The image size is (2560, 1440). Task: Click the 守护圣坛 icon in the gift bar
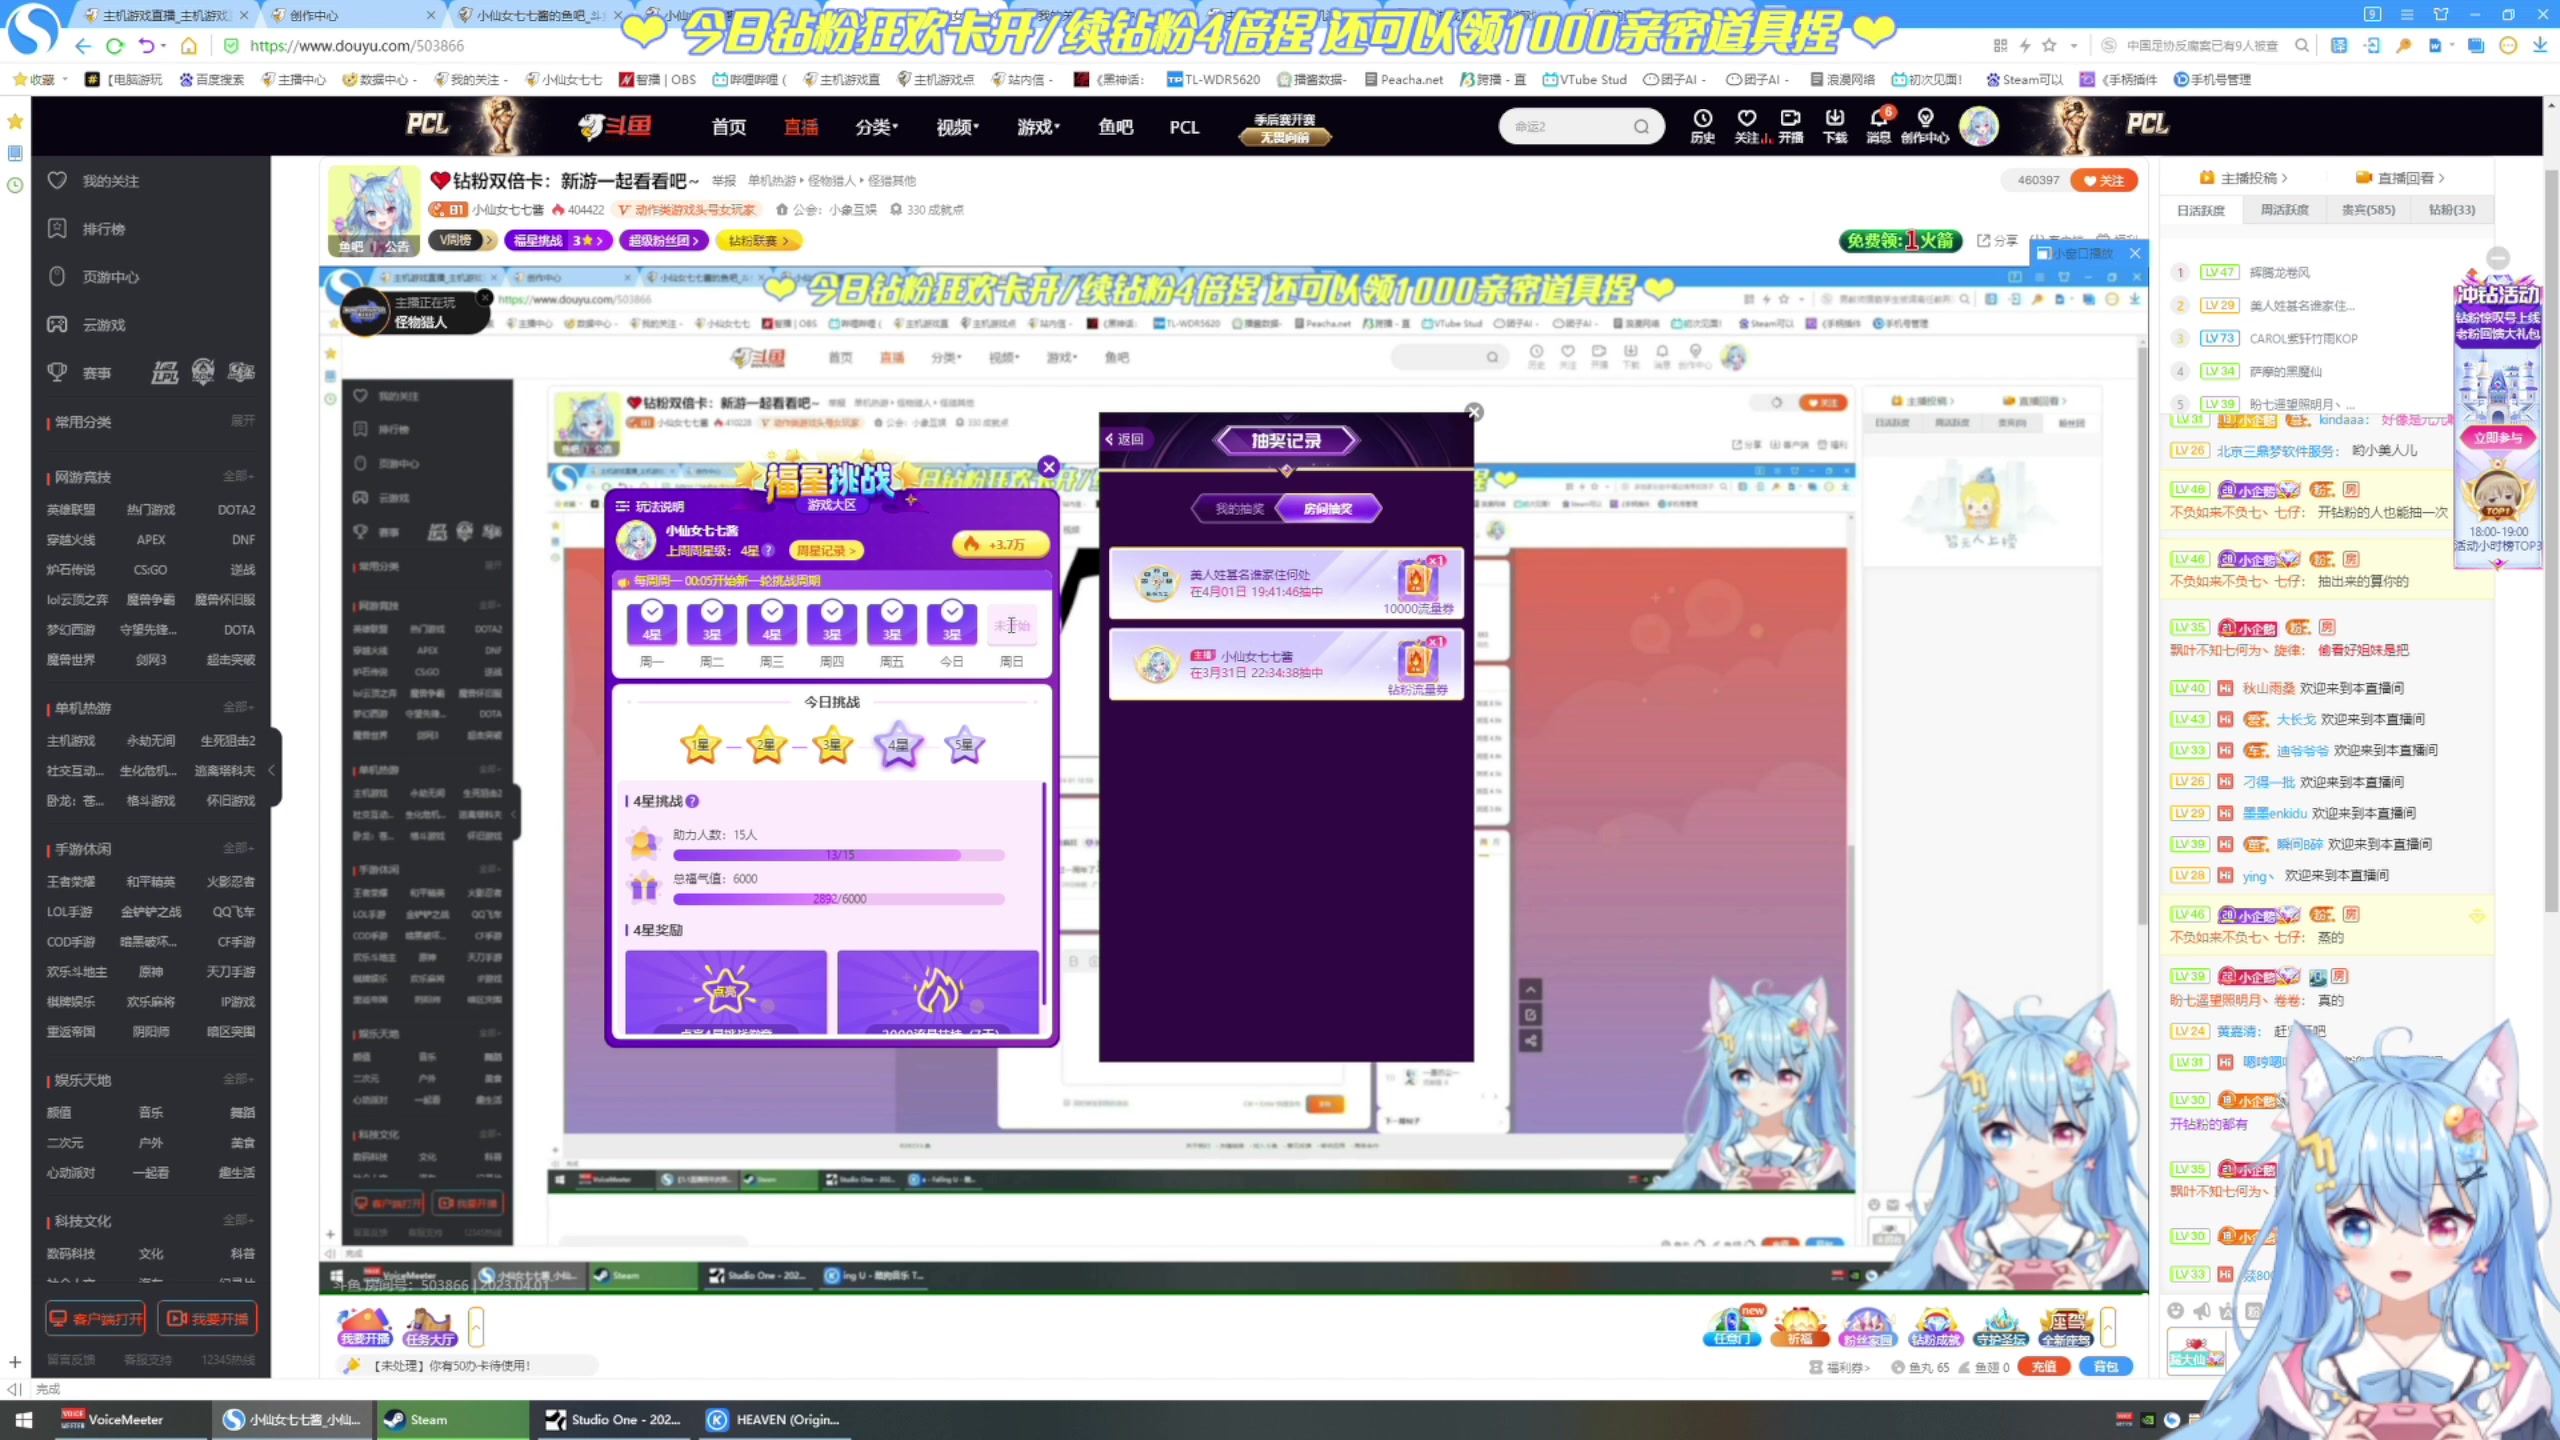[x=2001, y=1327]
